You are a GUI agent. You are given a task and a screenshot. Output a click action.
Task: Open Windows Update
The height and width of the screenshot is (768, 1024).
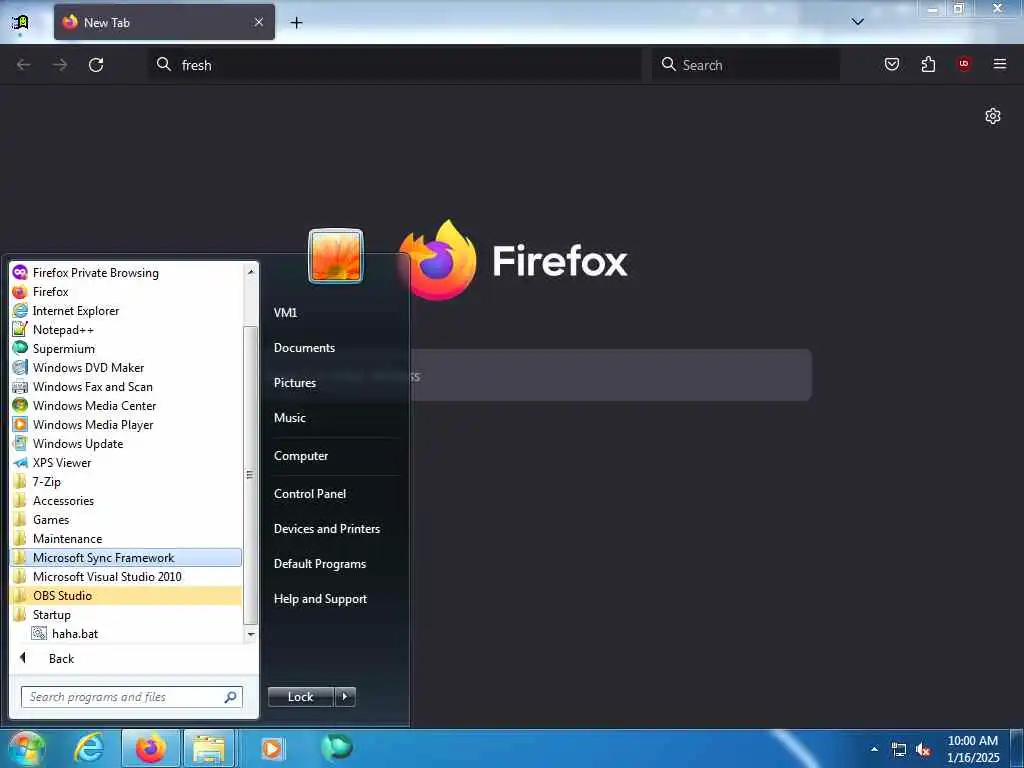(127, 443)
